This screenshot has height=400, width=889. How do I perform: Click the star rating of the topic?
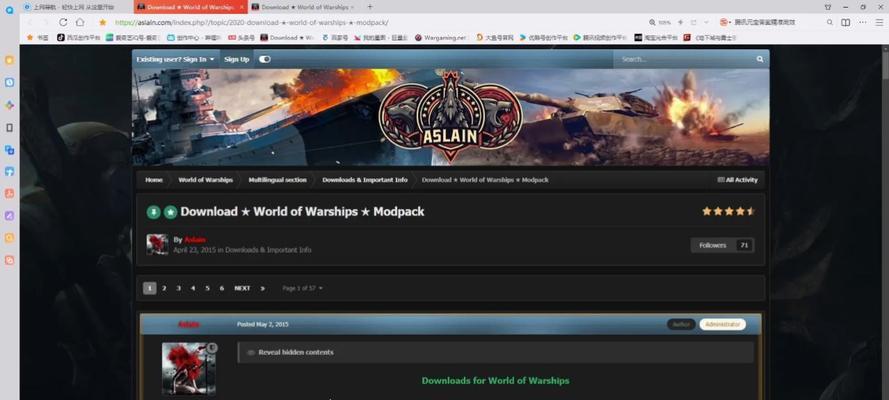pos(729,211)
